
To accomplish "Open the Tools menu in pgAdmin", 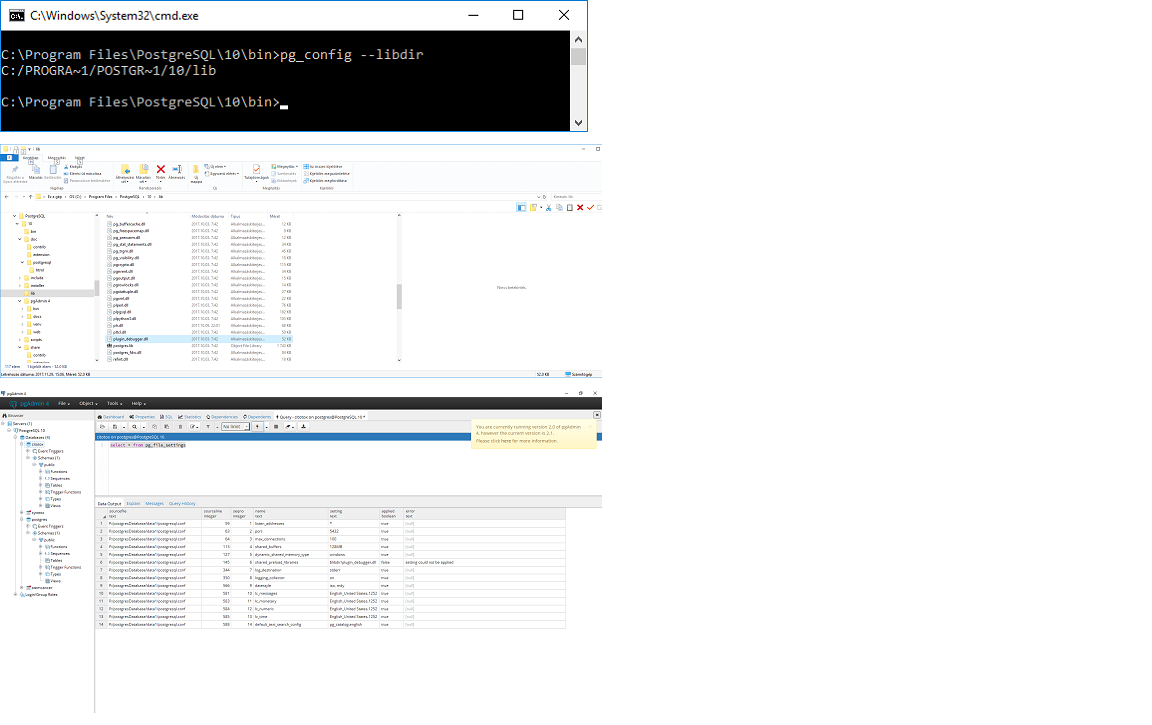I will click(x=113, y=403).
